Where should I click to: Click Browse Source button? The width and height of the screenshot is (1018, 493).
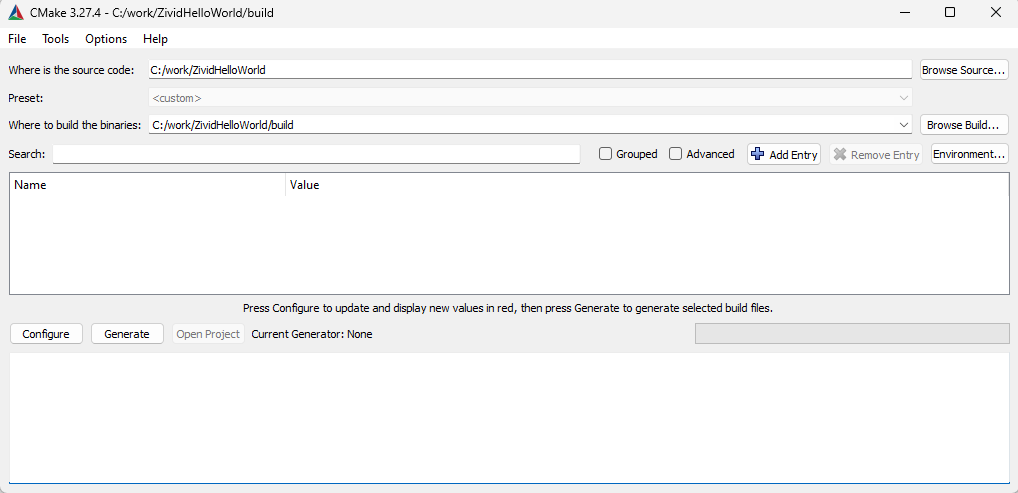click(964, 70)
